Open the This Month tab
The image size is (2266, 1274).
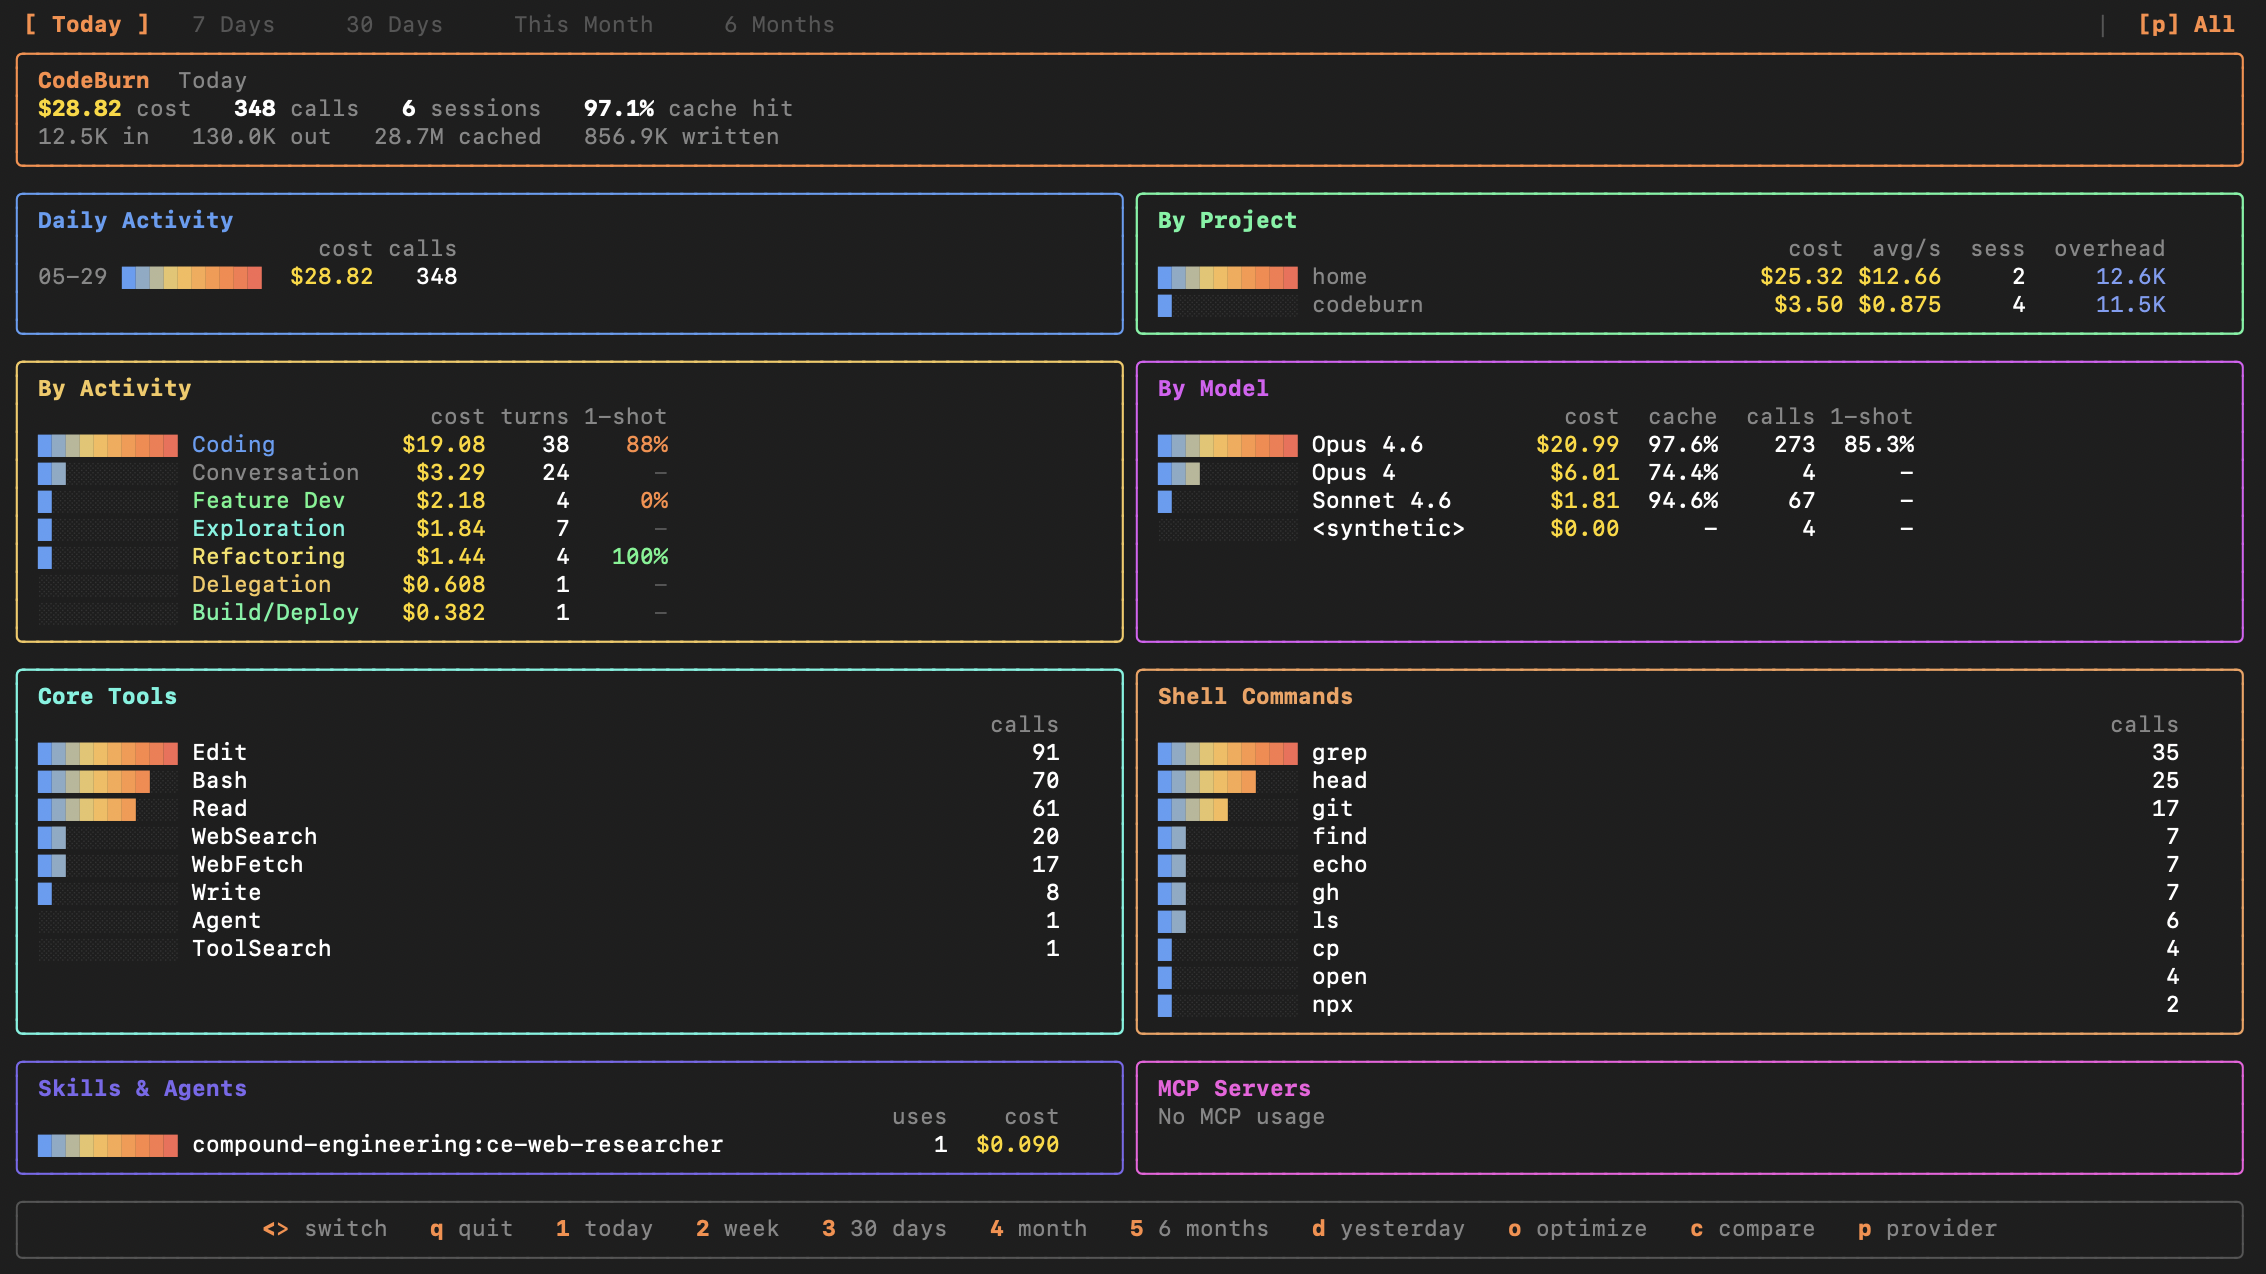tap(584, 24)
